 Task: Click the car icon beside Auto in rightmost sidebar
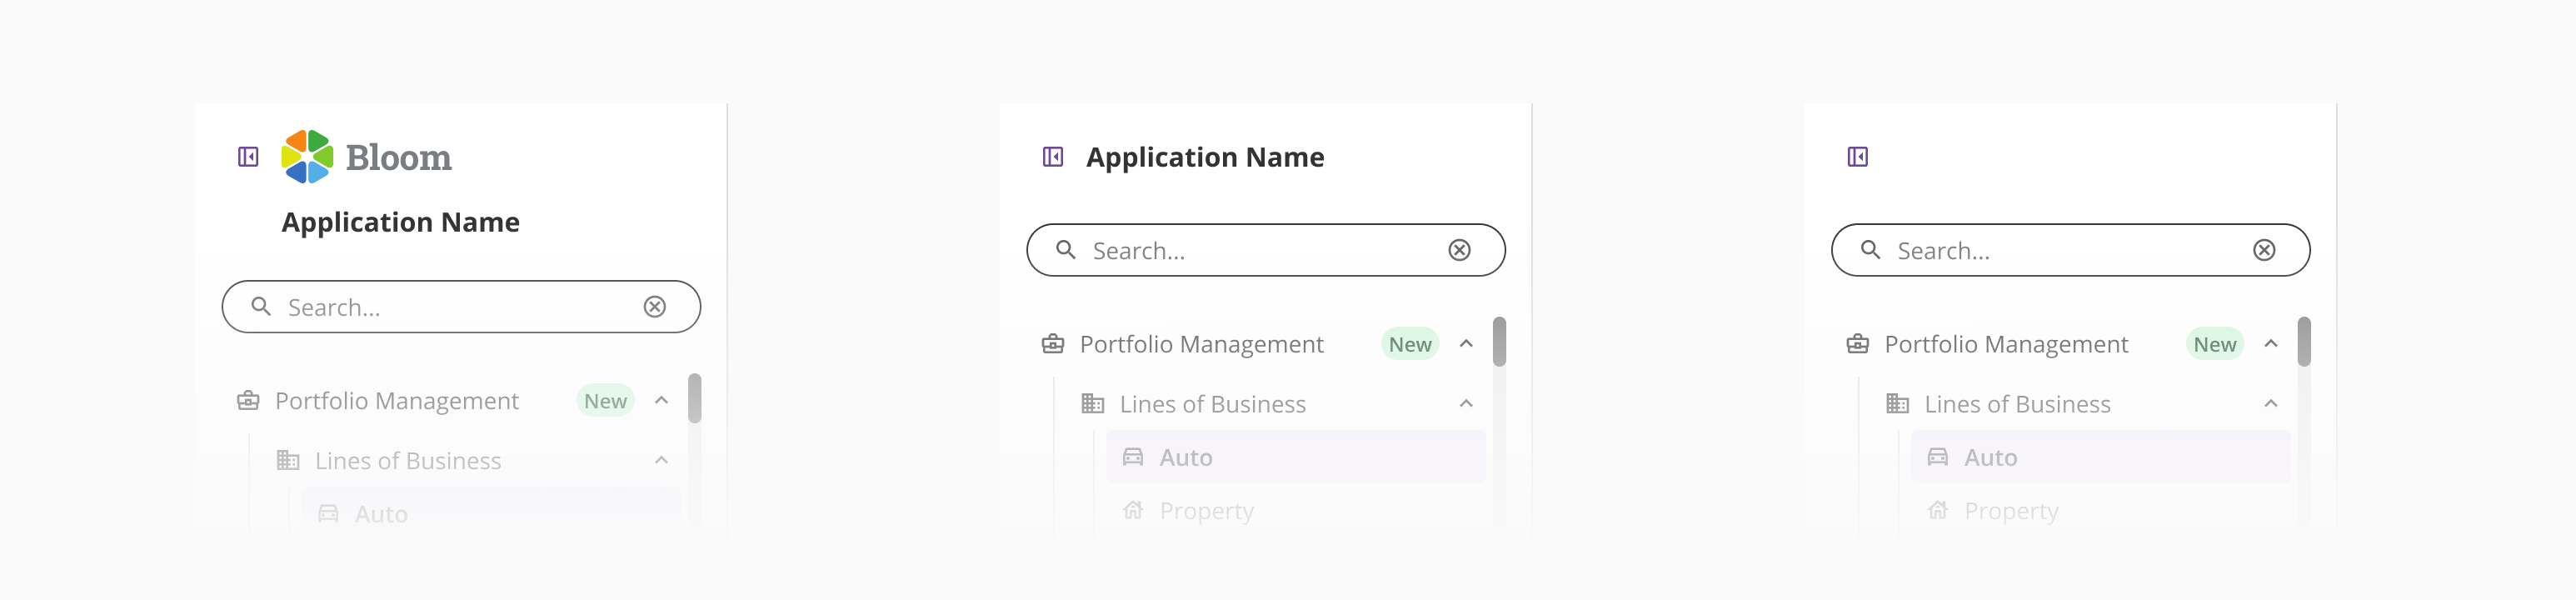(x=1937, y=457)
